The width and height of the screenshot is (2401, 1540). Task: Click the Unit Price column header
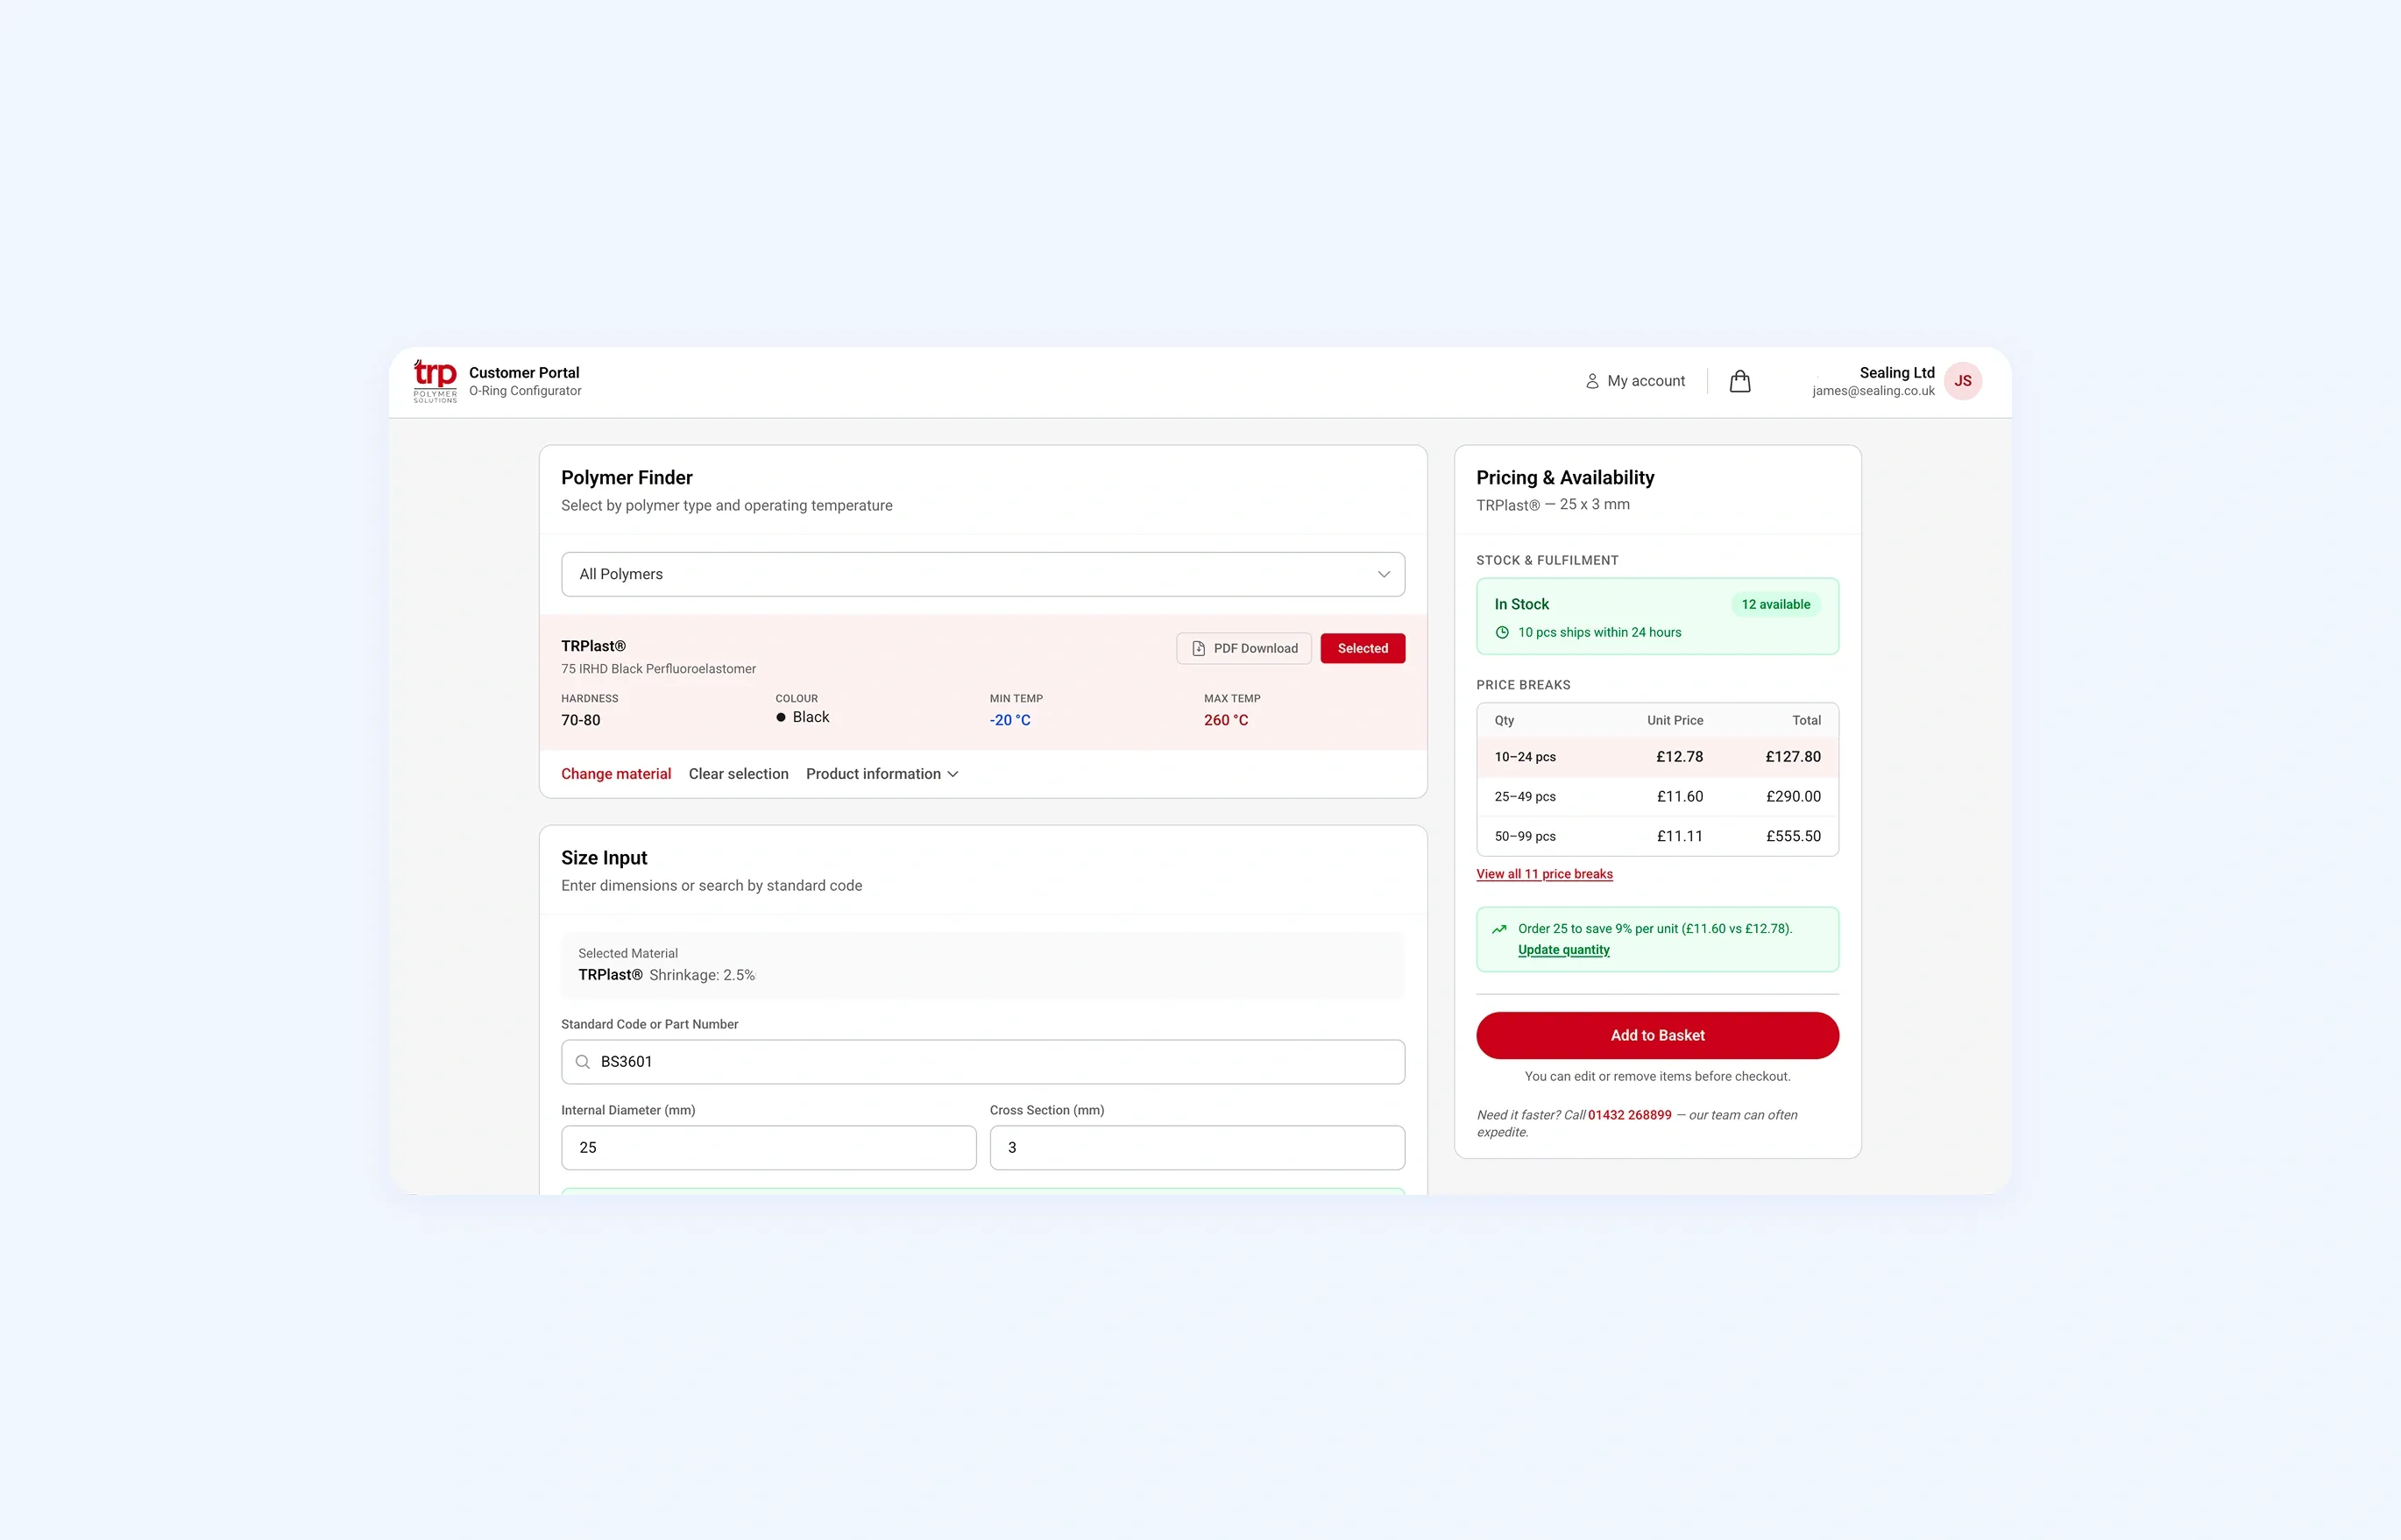point(1675,720)
